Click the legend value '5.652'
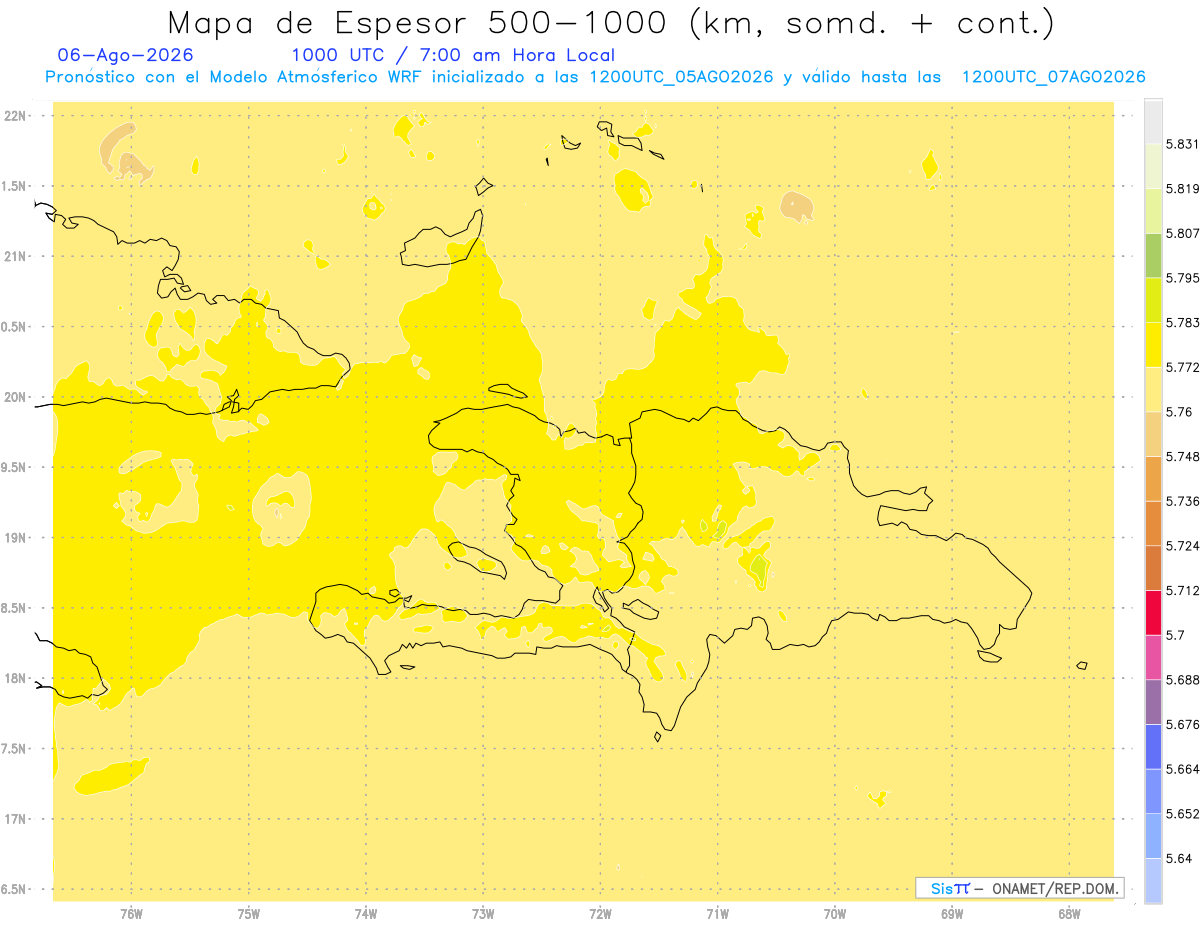The width and height of the screenshot is (1200, 927). coord(1182,814)
